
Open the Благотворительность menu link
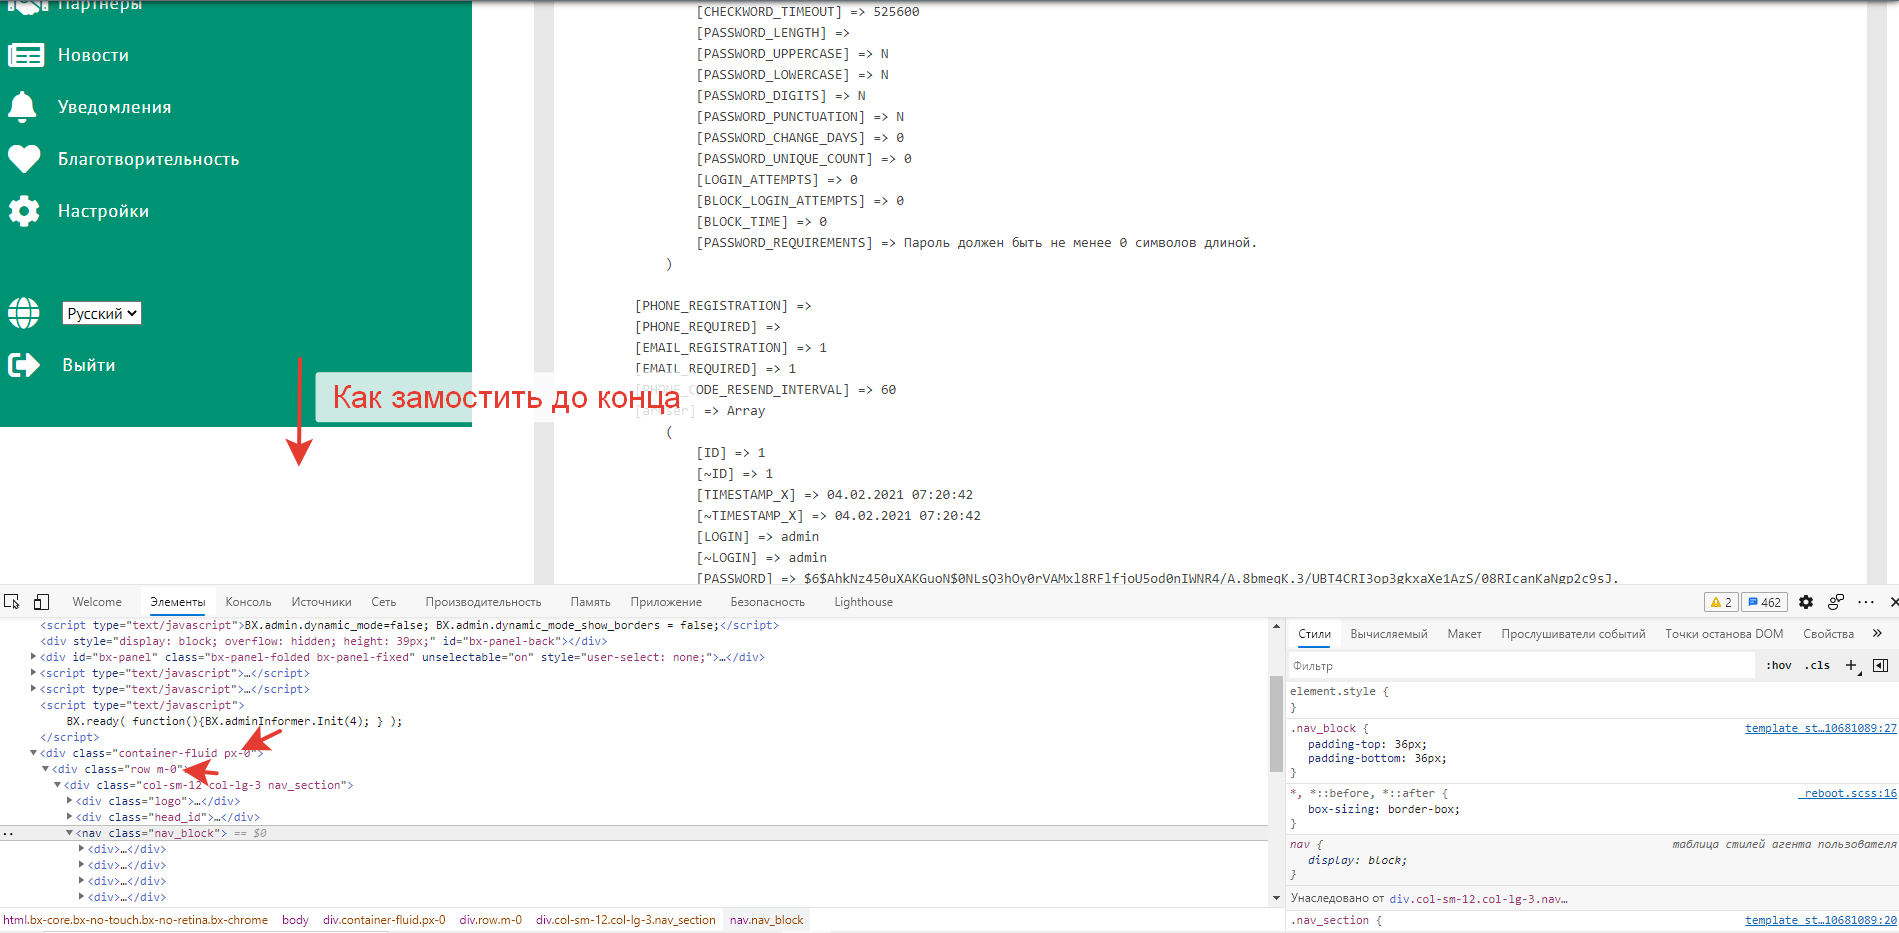148,159
